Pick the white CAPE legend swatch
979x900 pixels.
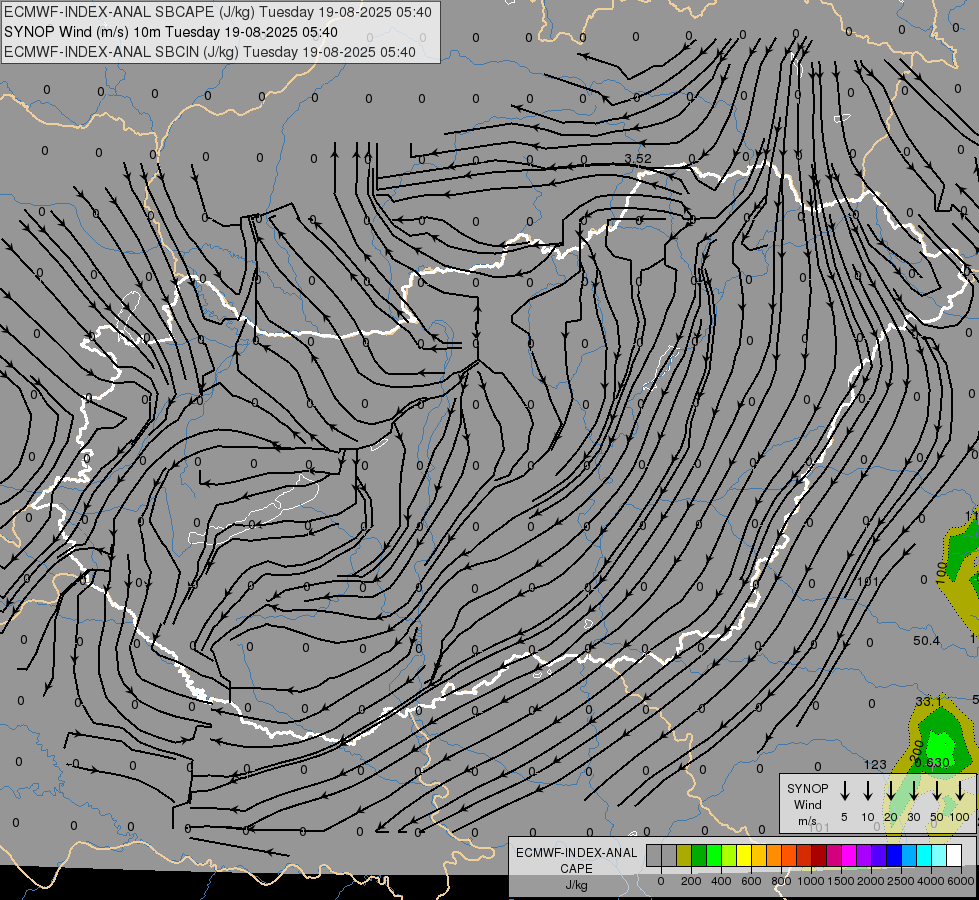pyautogui.click(x=953, y=855)
